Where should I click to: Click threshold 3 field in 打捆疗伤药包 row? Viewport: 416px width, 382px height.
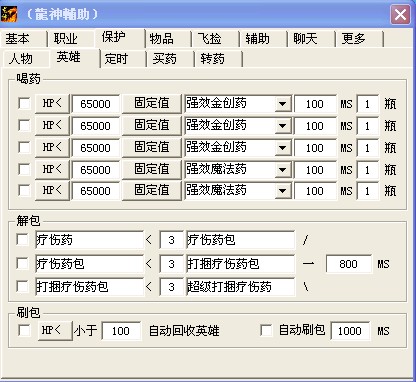(171, 287)
